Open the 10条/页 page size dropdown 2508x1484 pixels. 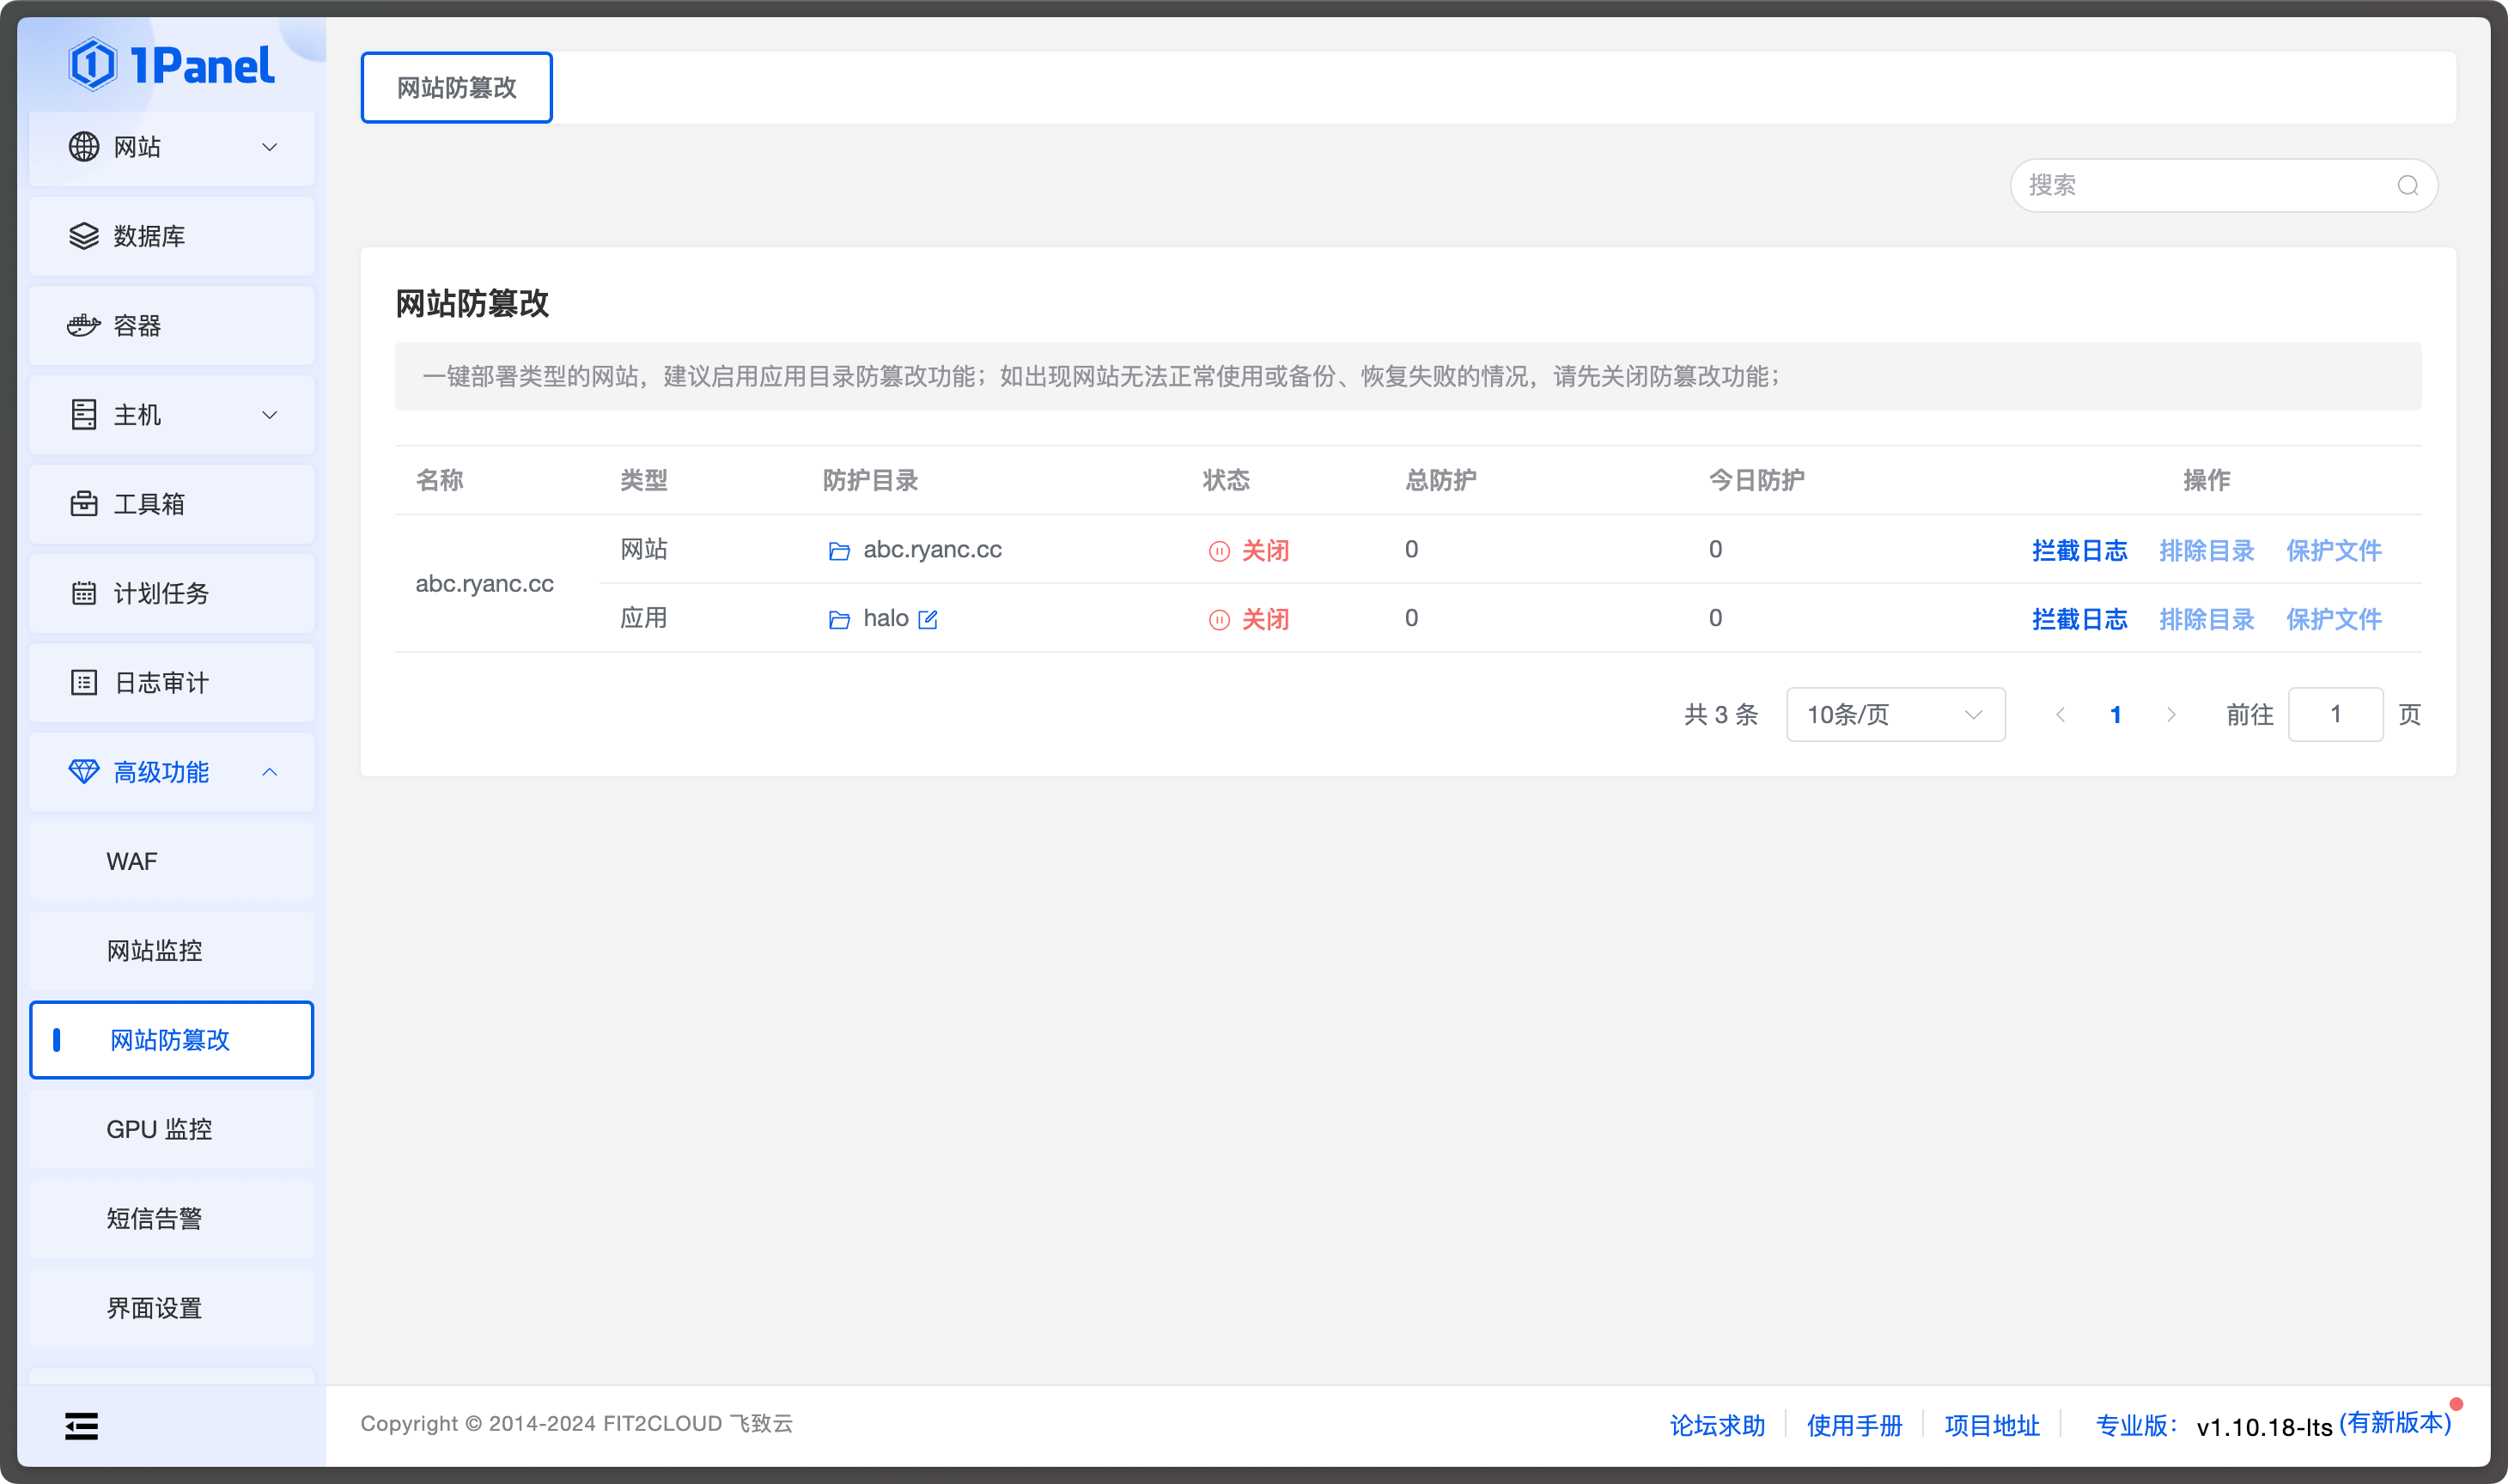1894,715
